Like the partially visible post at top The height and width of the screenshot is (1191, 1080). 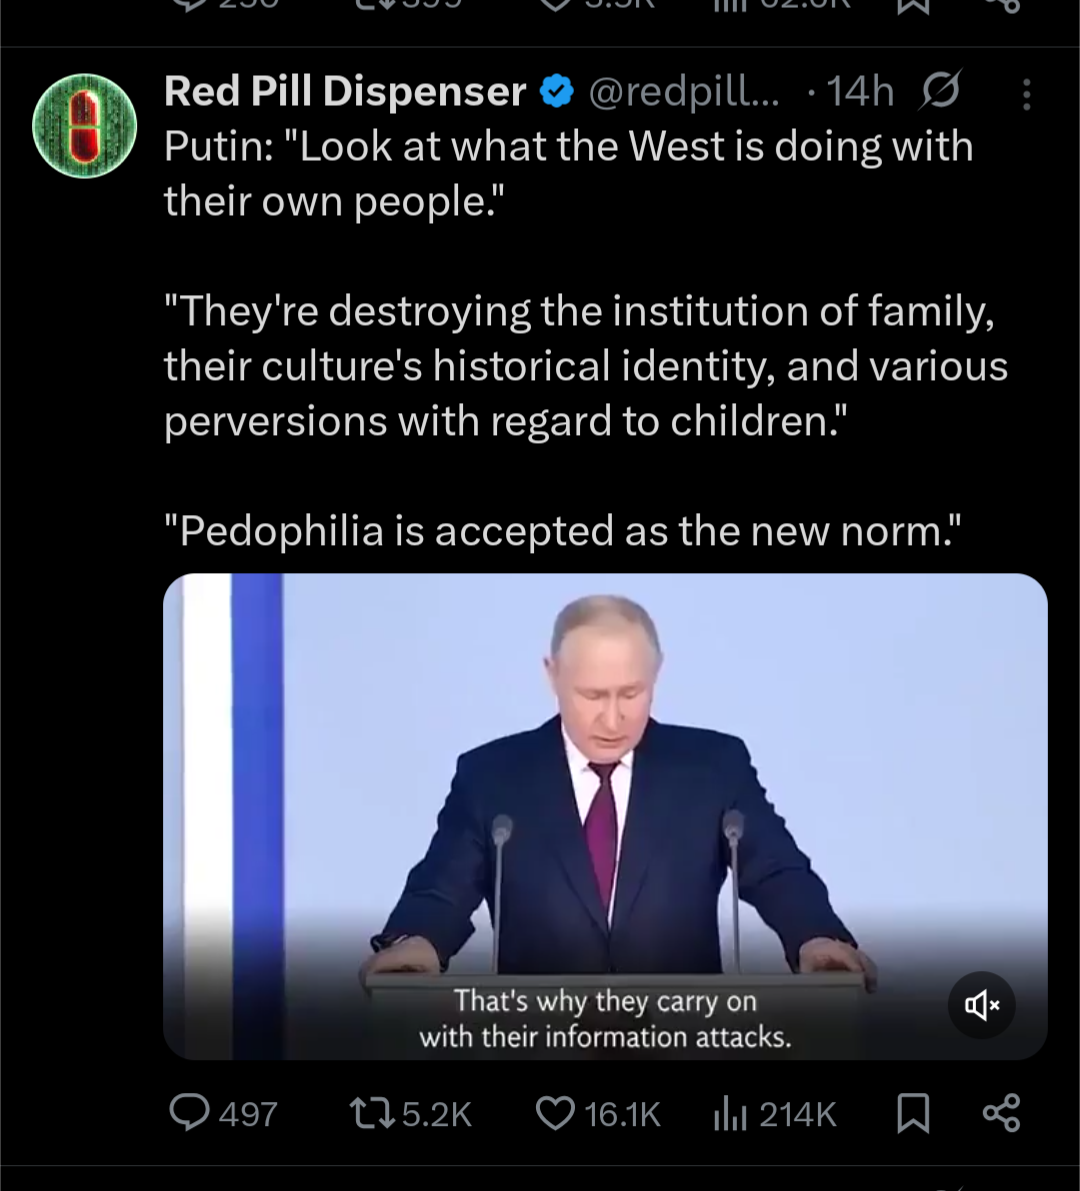click(x=598, y=5)
